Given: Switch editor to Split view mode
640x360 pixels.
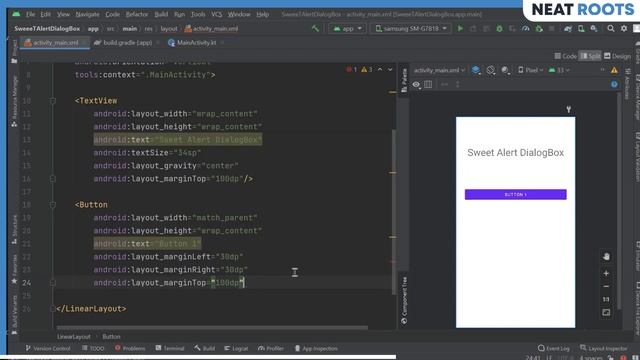Looking at the screenshot, I should click(590, 56).
